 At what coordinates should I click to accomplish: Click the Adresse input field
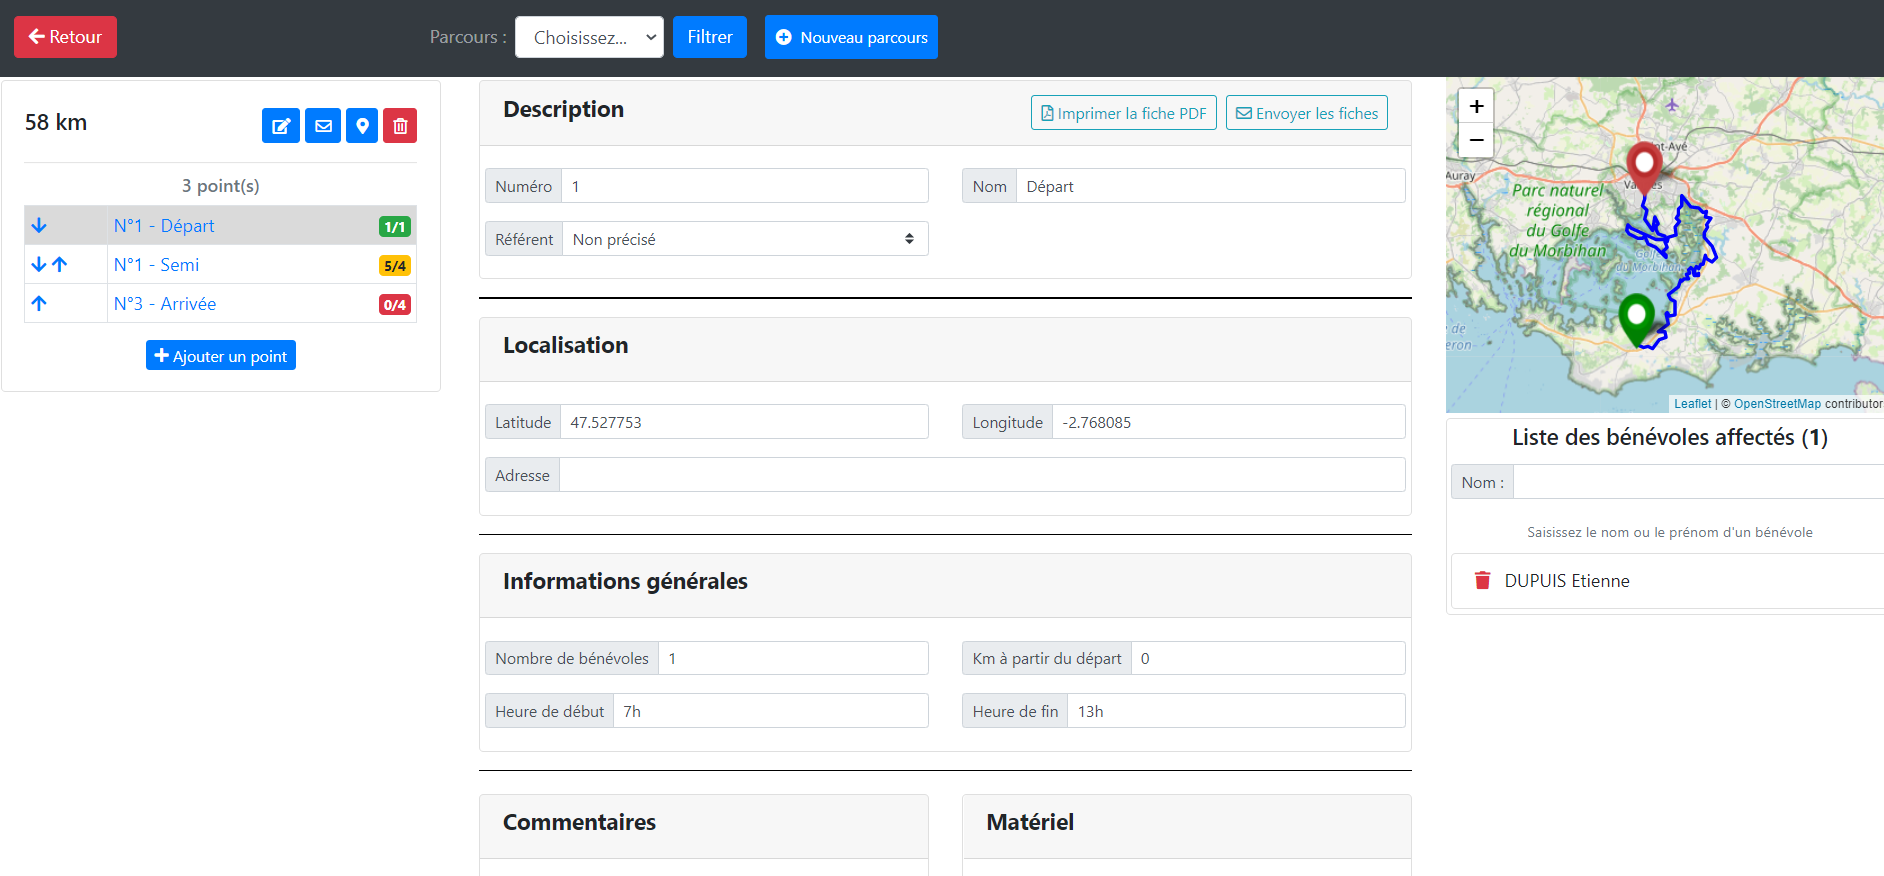click(981, 475)
